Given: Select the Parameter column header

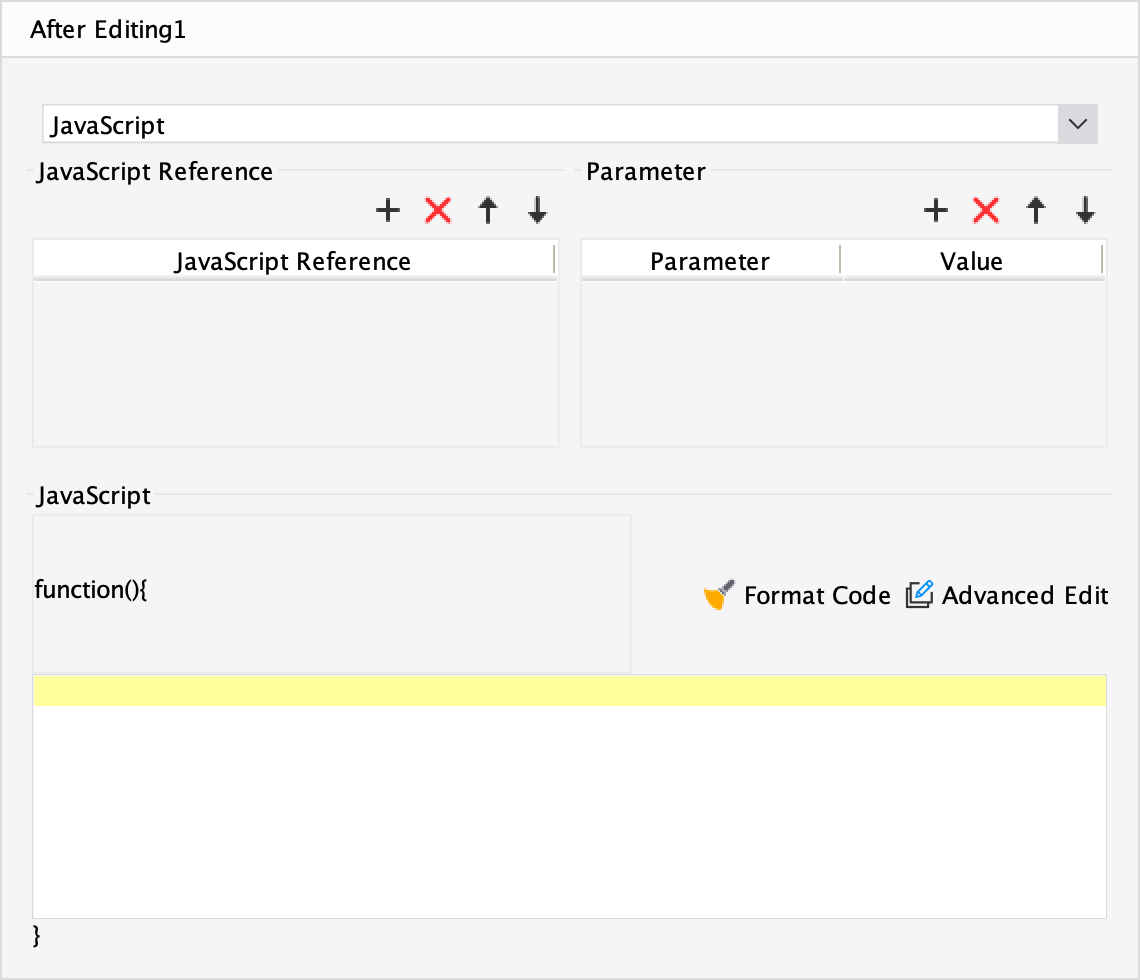Looking at the screenshot, I should (710, 261).
